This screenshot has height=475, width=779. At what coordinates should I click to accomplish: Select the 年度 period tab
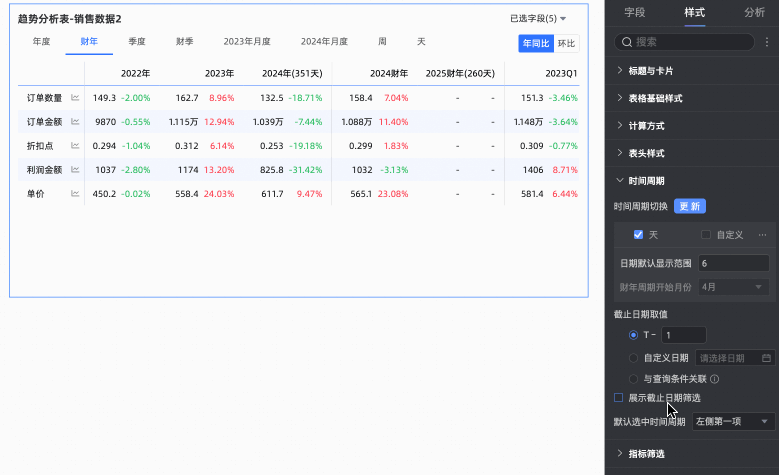click(42, 42)
